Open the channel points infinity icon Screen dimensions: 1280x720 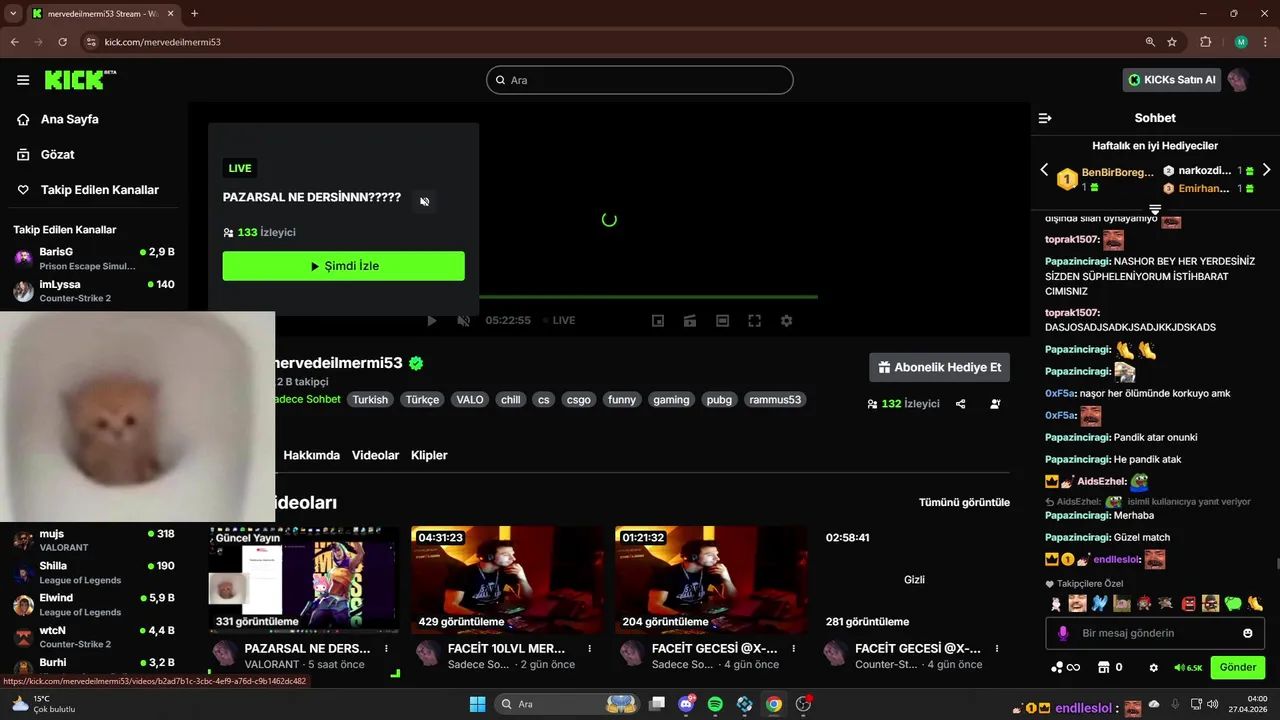tap(1066, 667)
